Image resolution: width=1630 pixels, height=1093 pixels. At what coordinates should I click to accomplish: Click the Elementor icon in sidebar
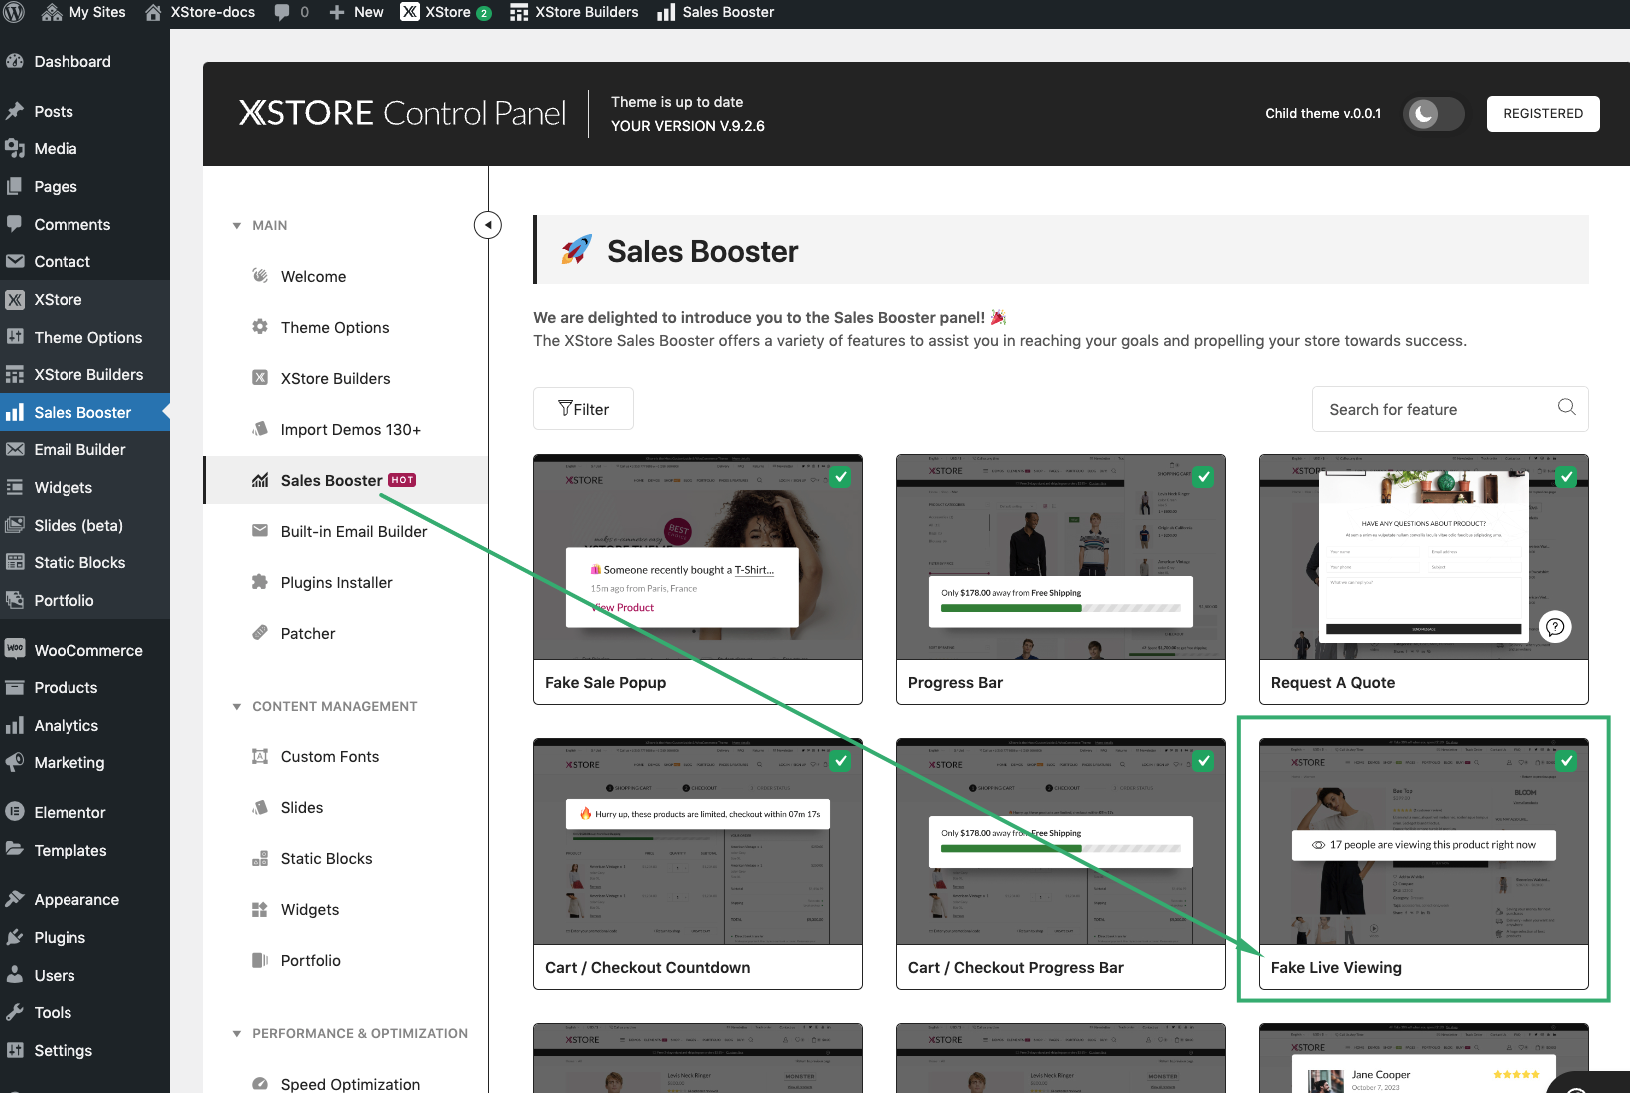15,812
